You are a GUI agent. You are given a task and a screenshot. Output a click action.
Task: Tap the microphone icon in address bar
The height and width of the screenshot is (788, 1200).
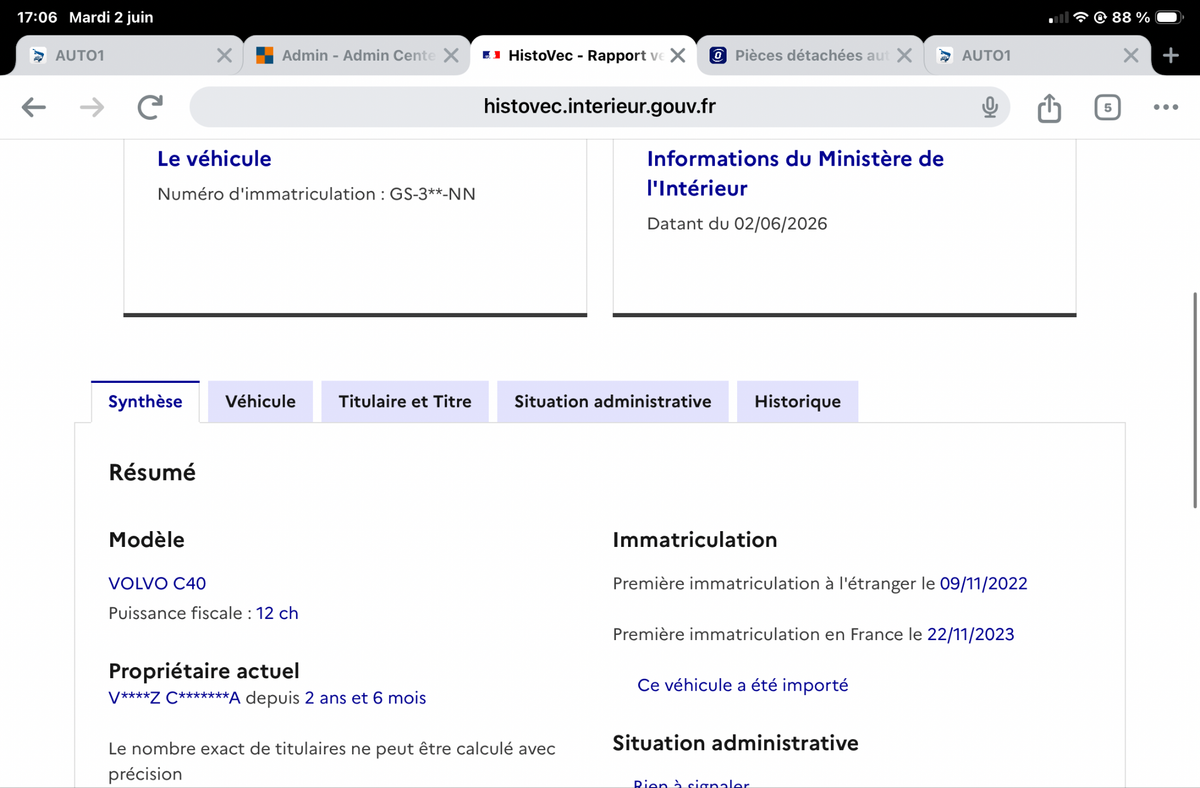coord(989,107)
